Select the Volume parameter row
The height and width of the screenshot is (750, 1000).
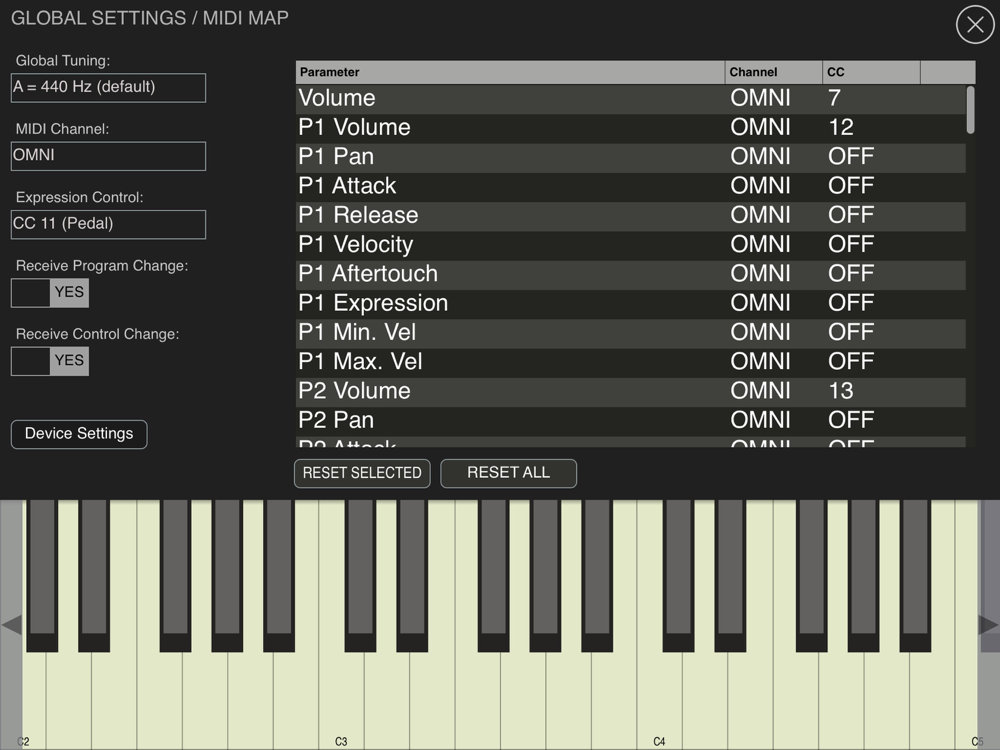point(631,99)
